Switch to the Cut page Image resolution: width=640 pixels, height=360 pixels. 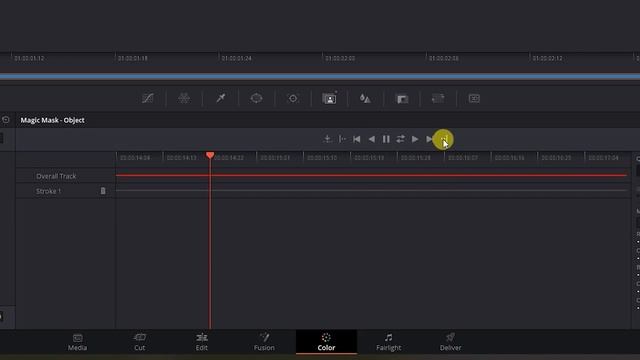pyautogui.click(x=140, y=342)
